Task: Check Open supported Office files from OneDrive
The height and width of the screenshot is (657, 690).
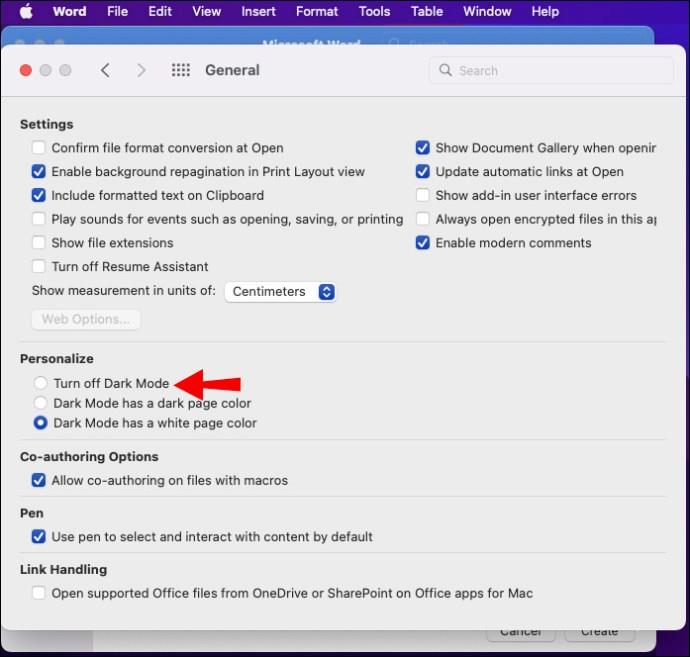Action: [x=39, y=593]
